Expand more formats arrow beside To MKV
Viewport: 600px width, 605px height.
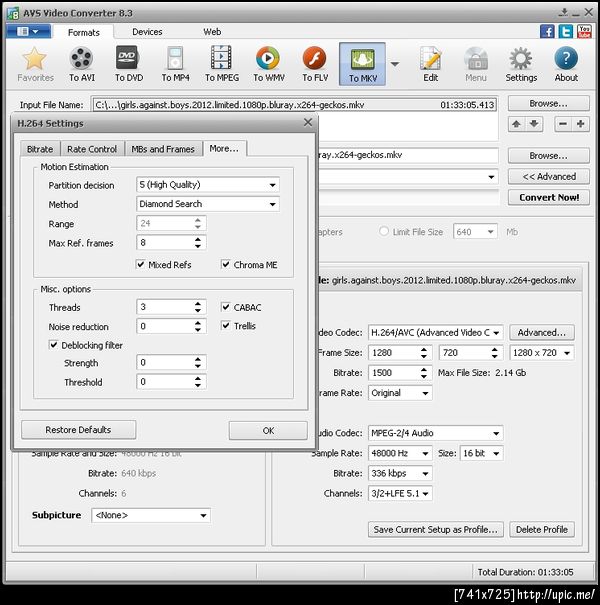pyautogui.click(x=395, y=64)
